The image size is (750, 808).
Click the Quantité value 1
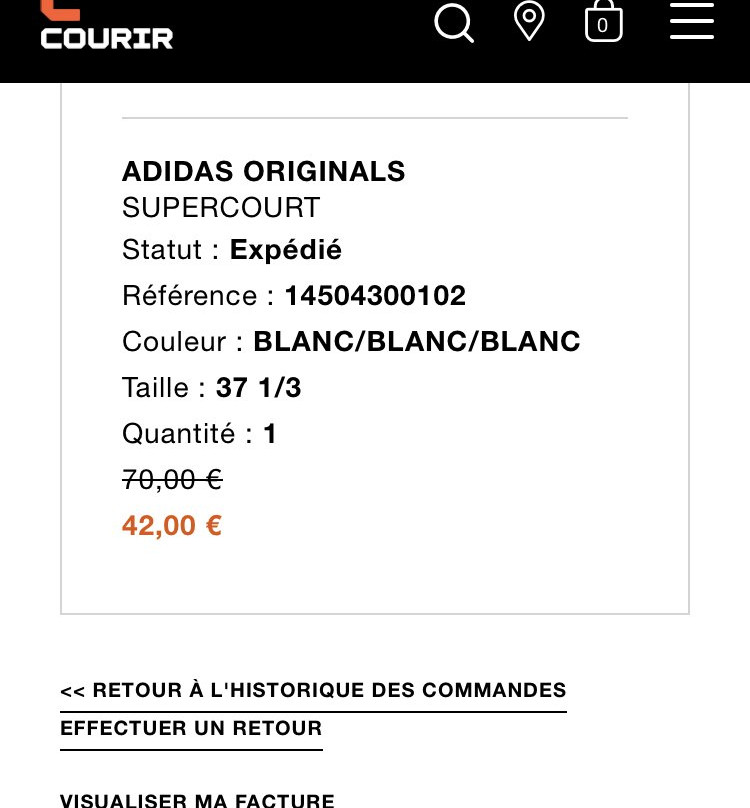coord(270,434)
